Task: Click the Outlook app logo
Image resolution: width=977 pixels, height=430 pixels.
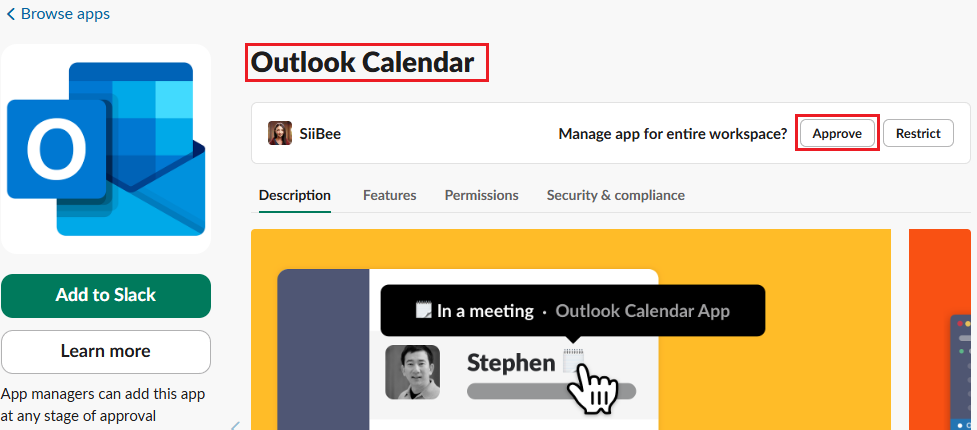Action: pos(106,149)
